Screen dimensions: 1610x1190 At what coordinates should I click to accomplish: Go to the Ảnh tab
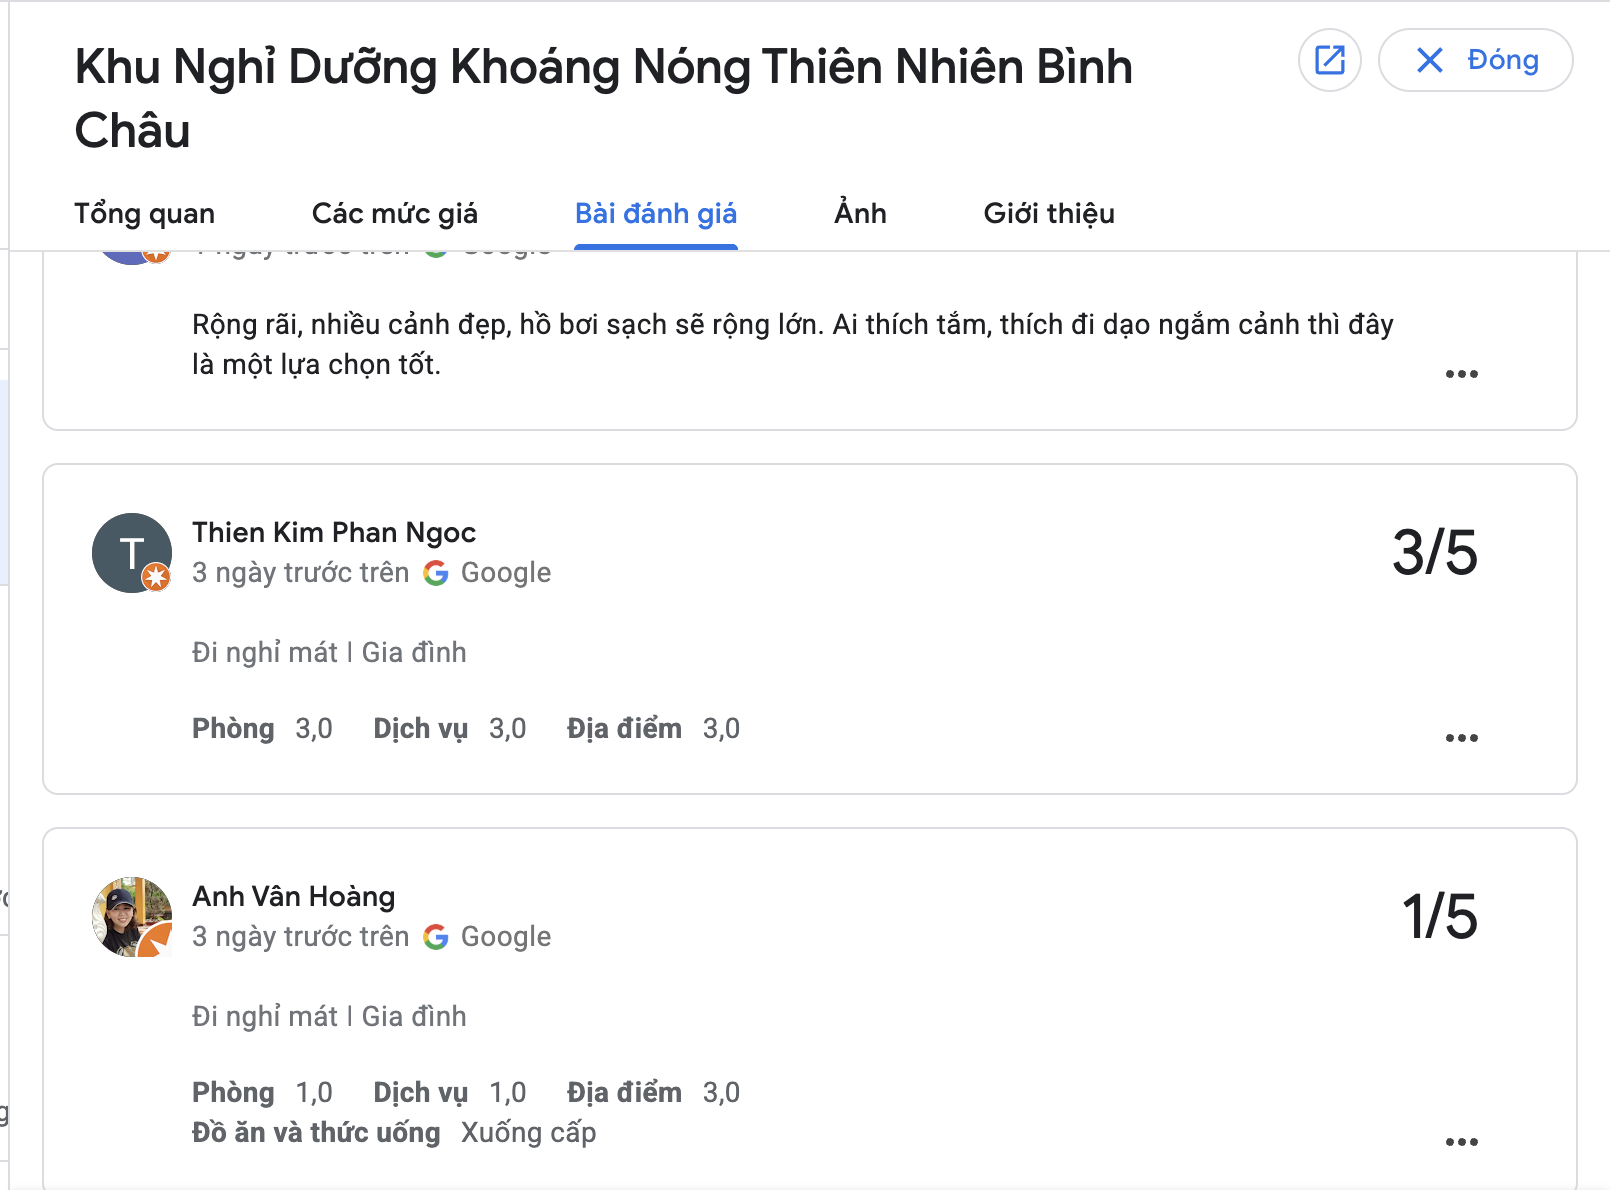[x=861, y=213]
